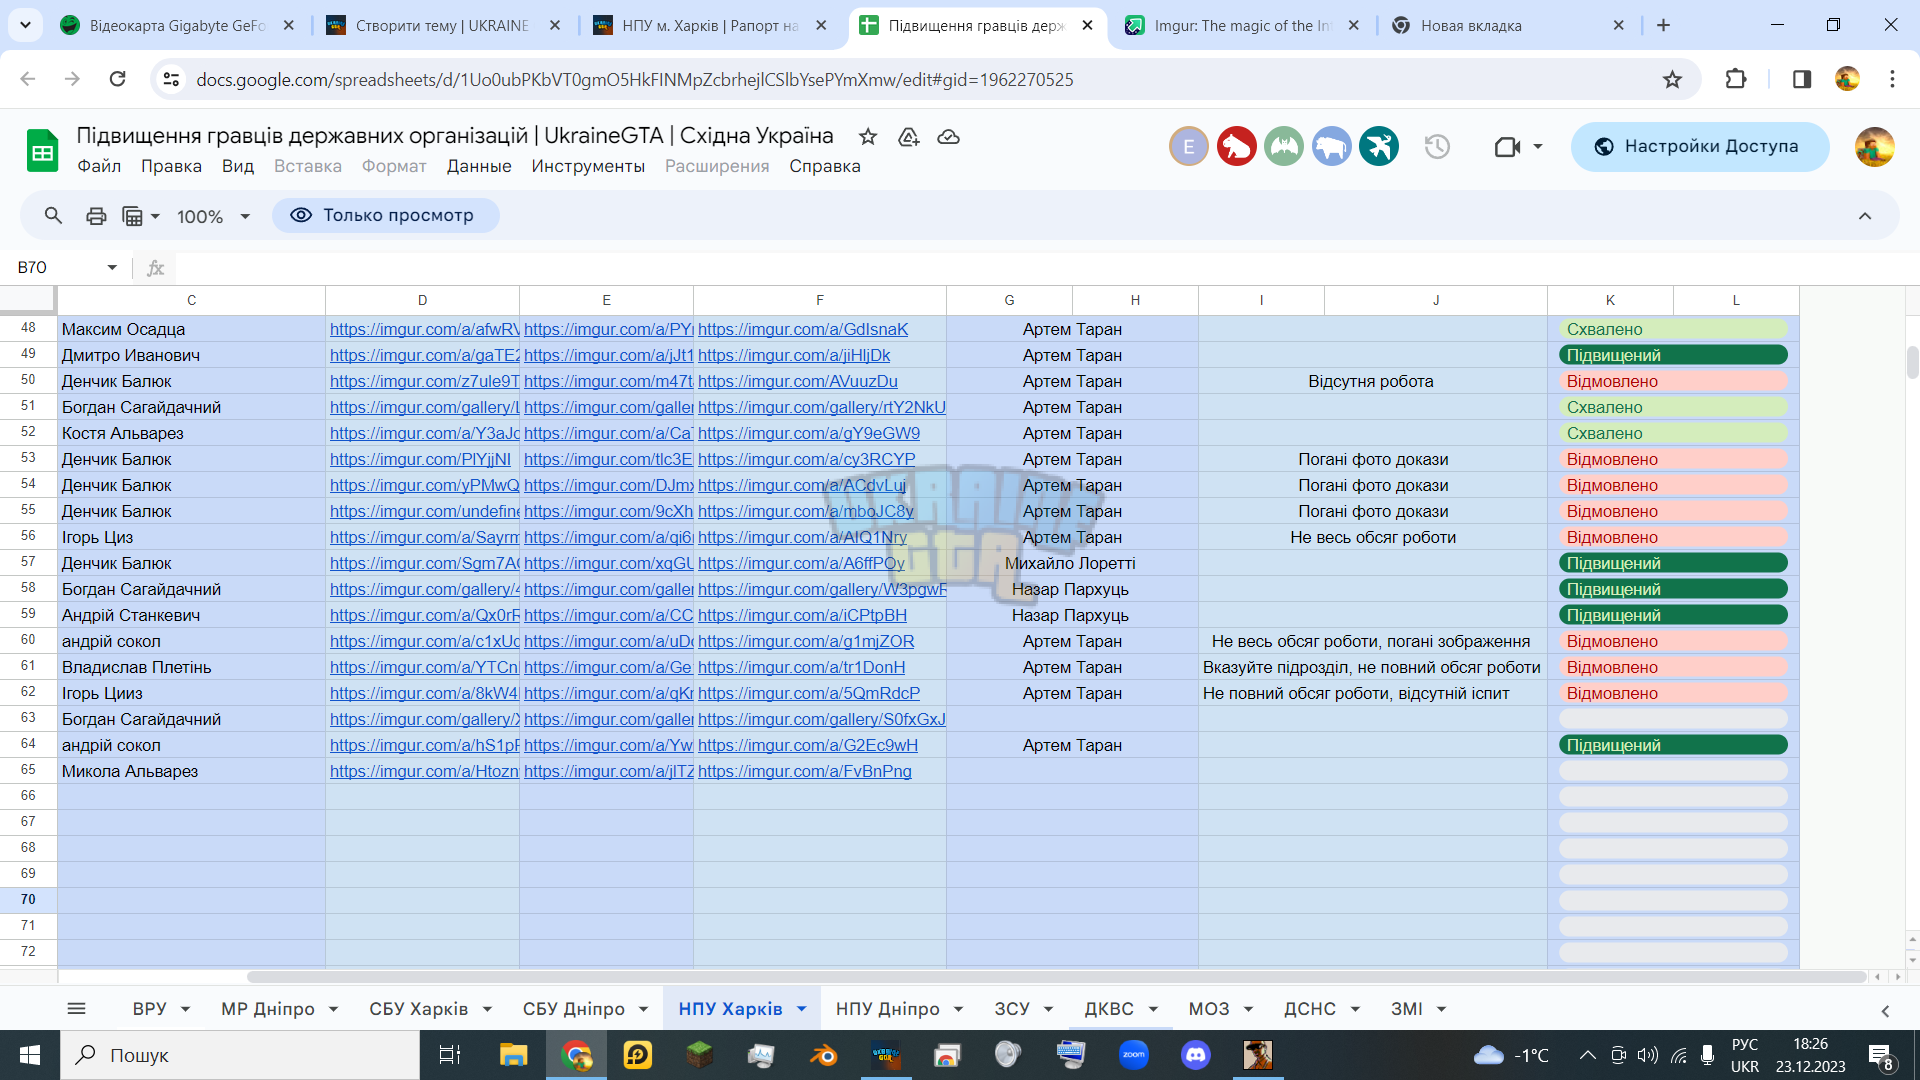
Task: Switch to the ДКВС sheet tab
Action: [x=1109, y=1009]
